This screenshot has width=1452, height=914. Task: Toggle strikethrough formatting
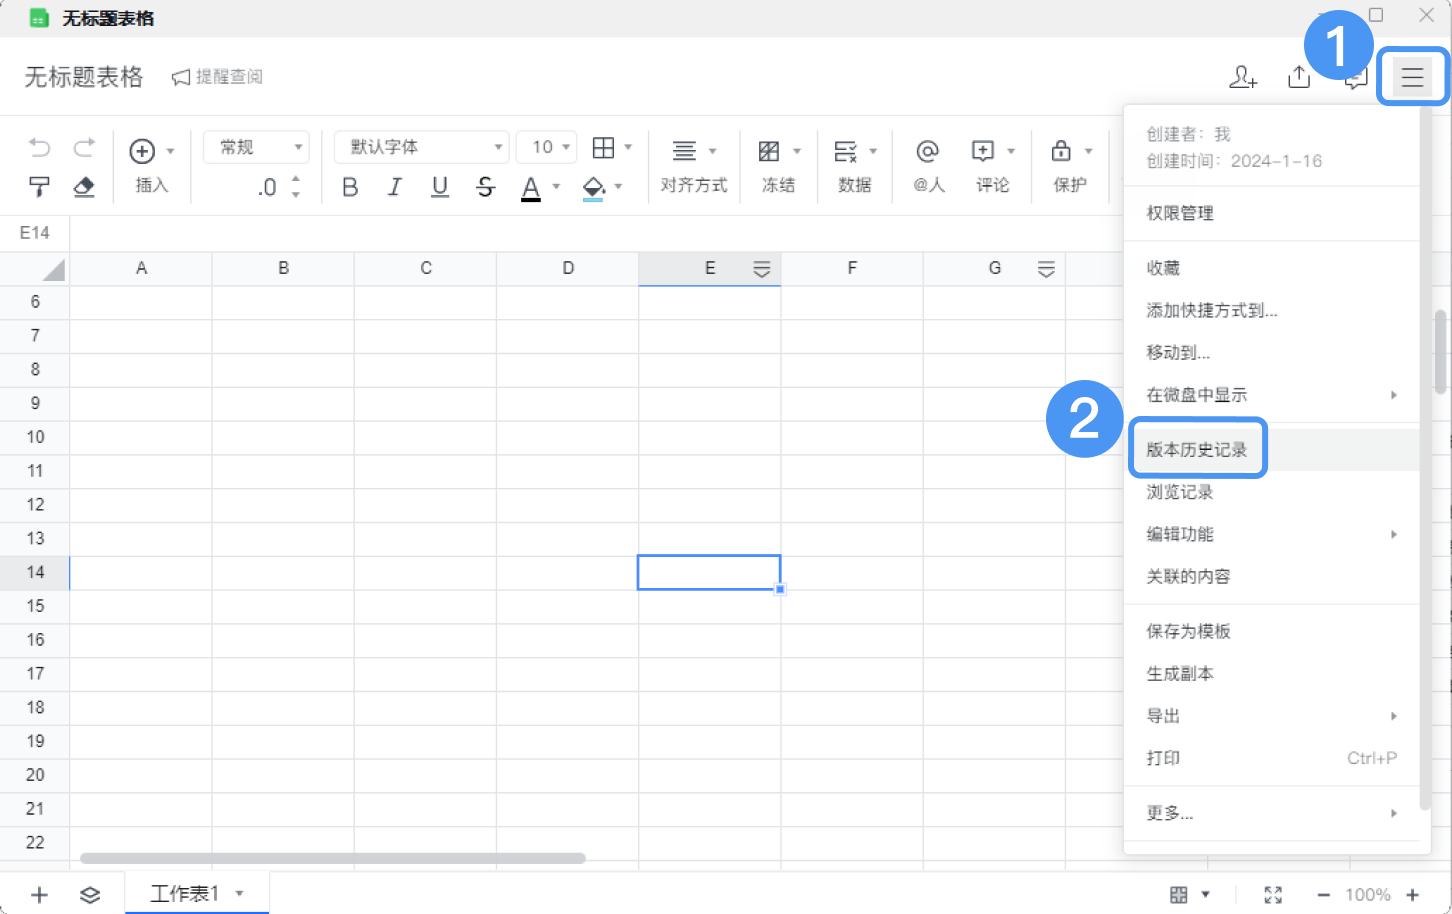point(485,187)
